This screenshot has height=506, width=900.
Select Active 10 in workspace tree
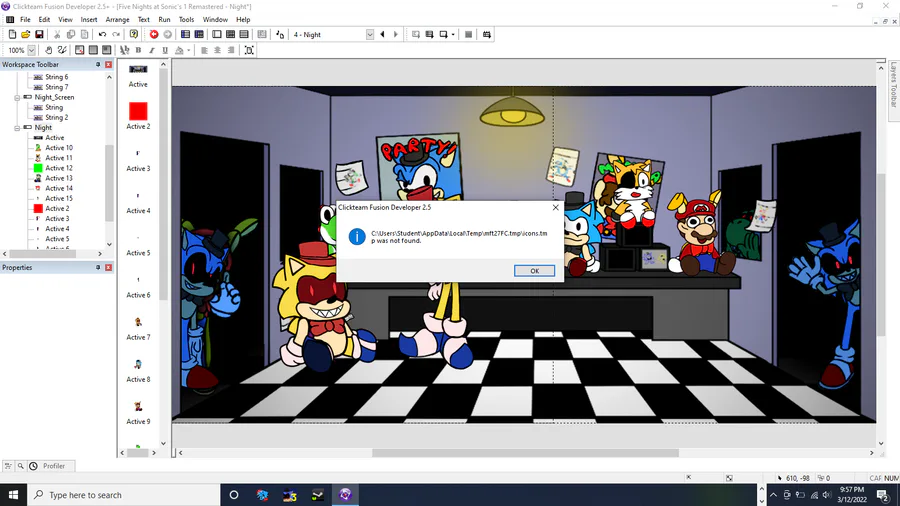click(59, 148)
